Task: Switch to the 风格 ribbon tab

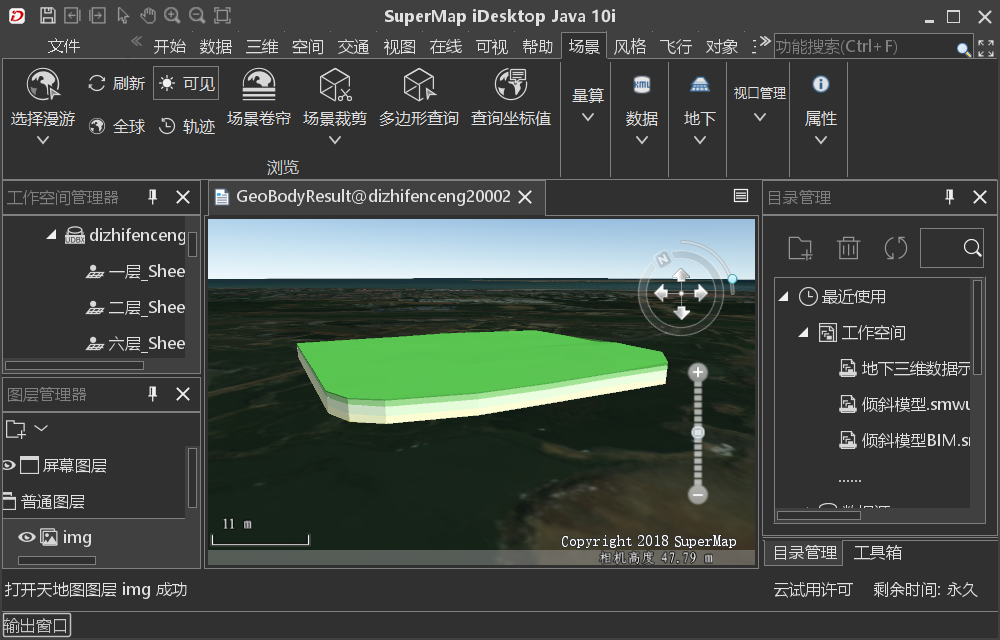Action: (x=629, y=47)
